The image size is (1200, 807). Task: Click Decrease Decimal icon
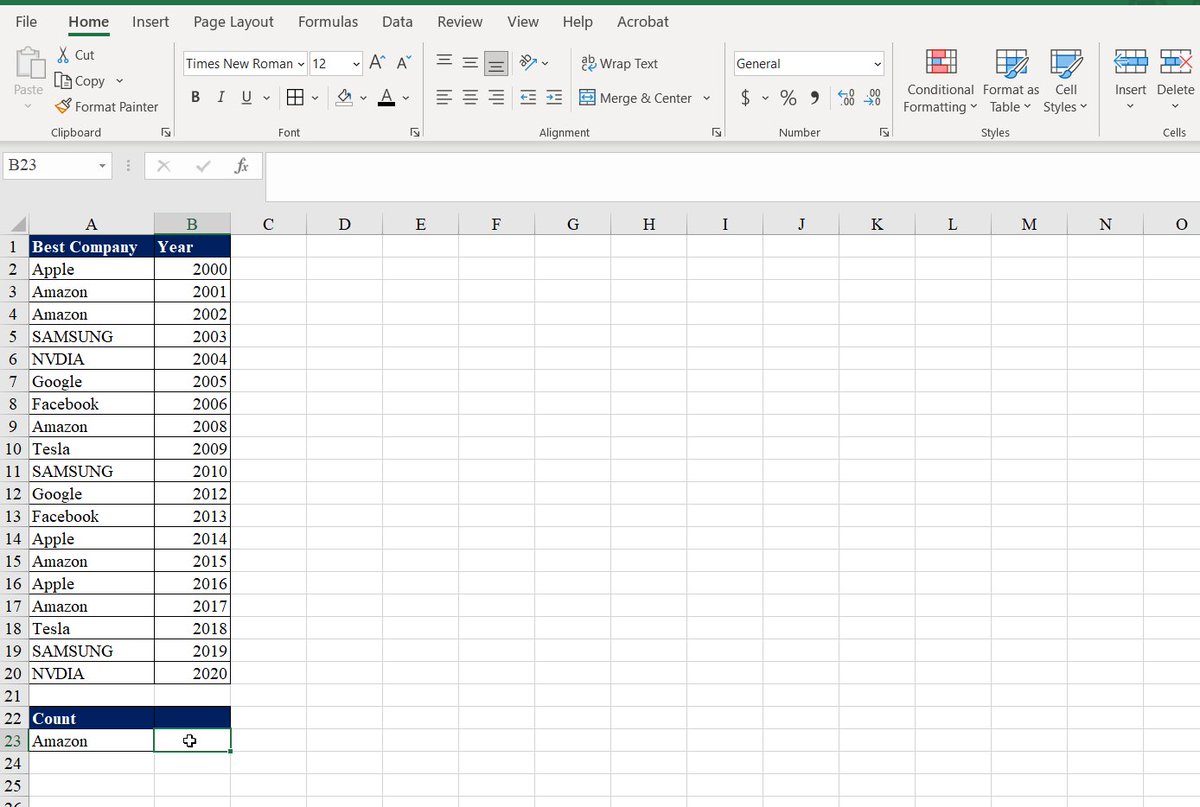pos(873,98)
